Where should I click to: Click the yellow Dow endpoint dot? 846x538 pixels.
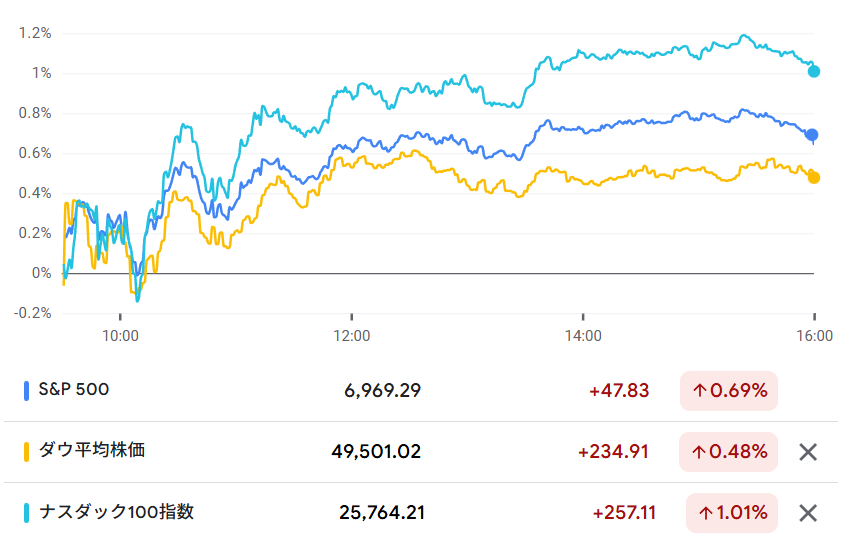coord(813,177)
